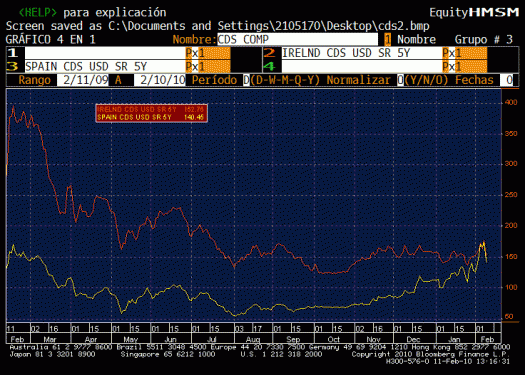Click the day 17 tick under August
The image size is (525, 375).
tap(257, 328)
